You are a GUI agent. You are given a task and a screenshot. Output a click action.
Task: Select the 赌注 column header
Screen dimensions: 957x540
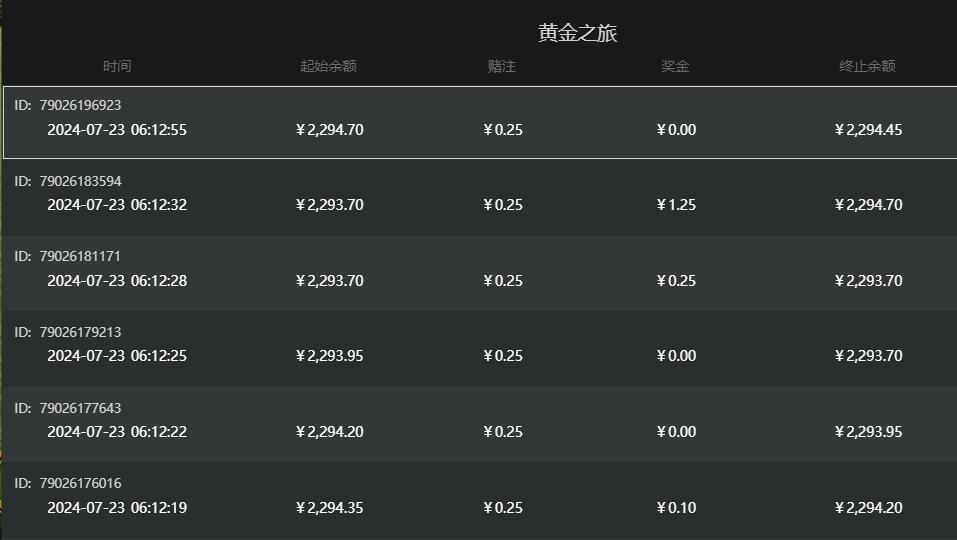tap(502, 66)
